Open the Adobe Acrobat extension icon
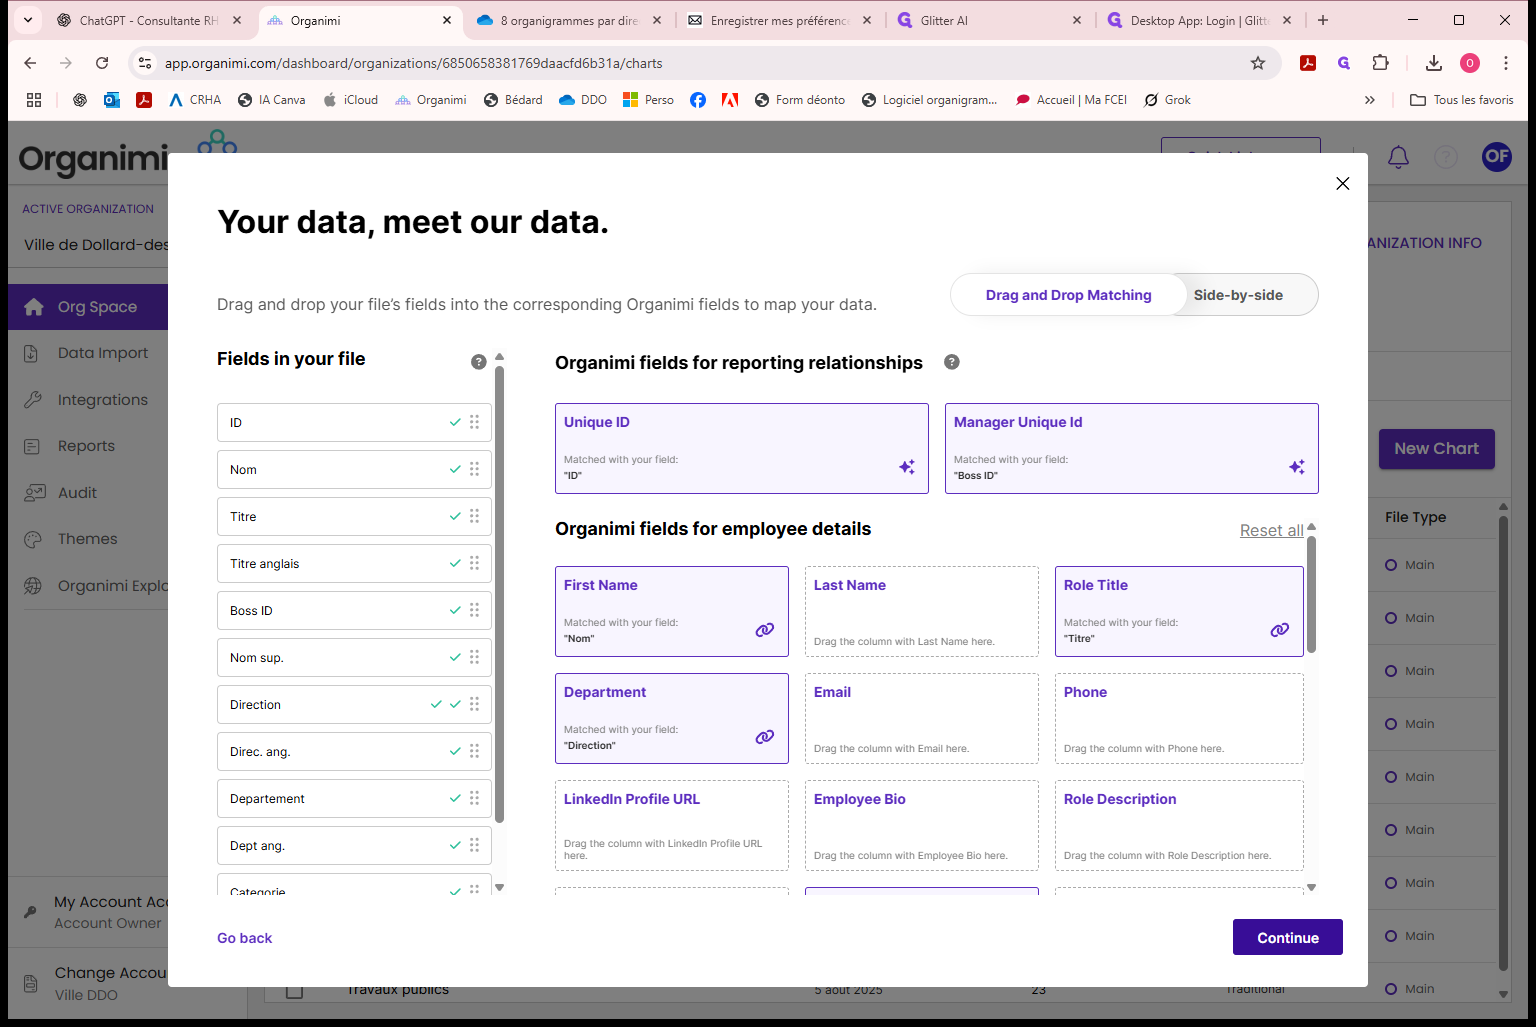The width and height of the screenshot is (1536, 1027). coord(1308,63)
